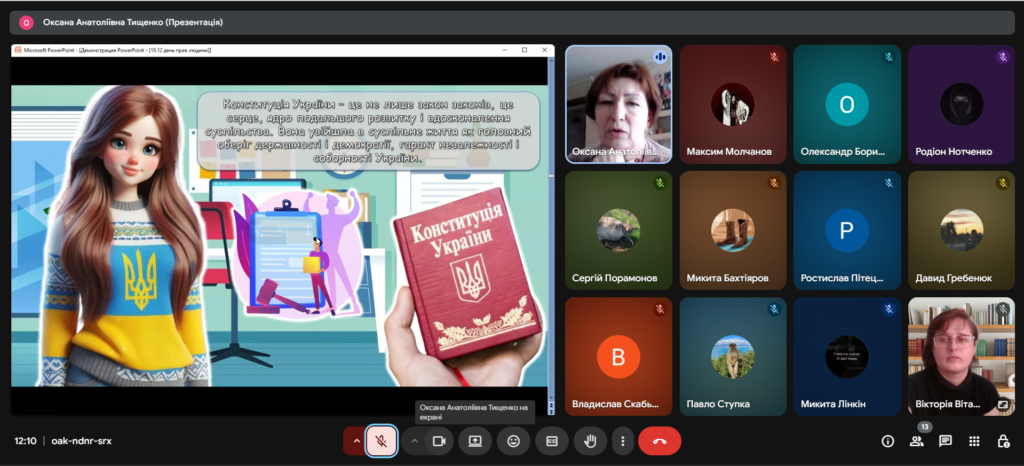Click the shared PowerPoint presentation slide

coord(281,235)
